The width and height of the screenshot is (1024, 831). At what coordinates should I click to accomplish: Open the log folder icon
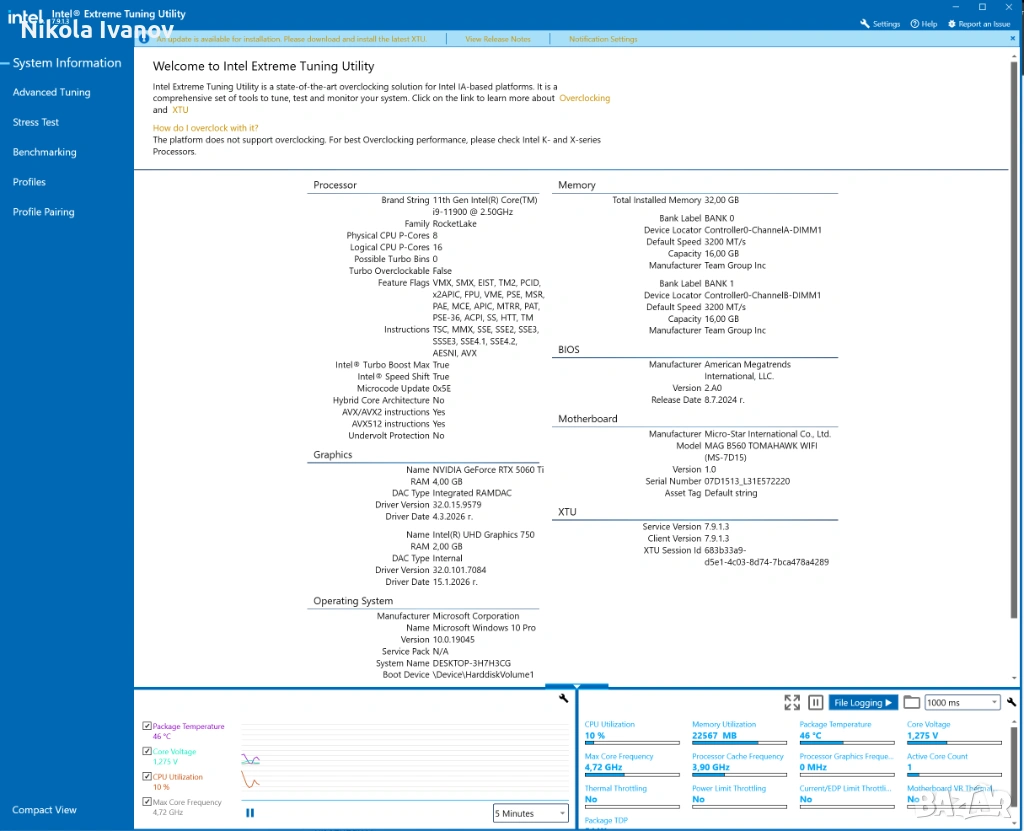[911, 703]
